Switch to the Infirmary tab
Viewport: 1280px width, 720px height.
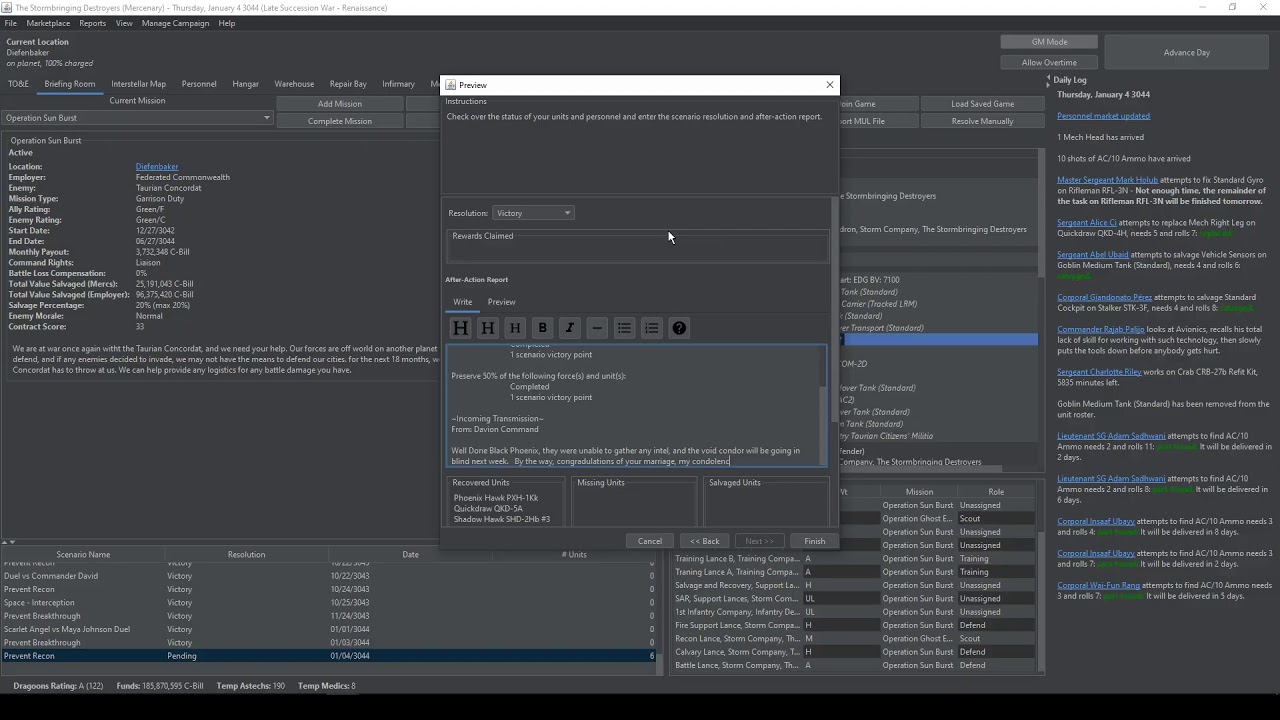tap(398, 84)
